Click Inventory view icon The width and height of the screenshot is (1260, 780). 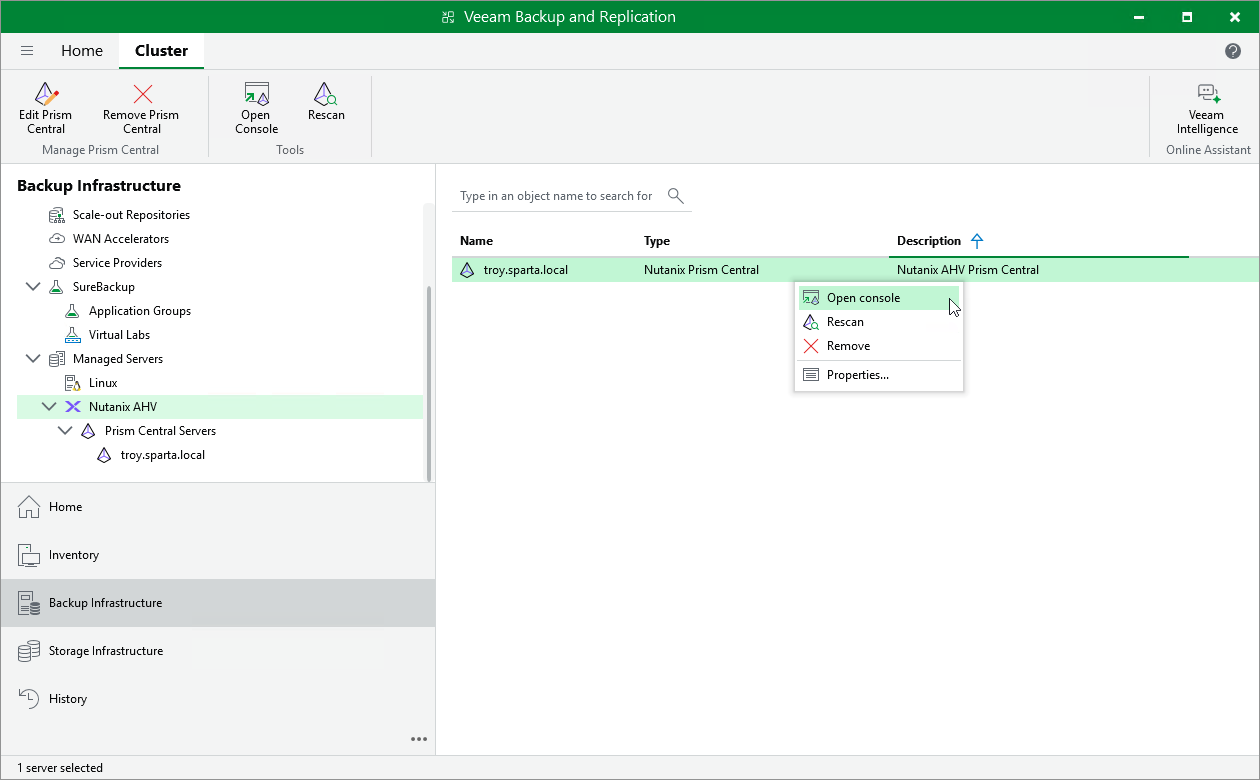pos(30,555)
